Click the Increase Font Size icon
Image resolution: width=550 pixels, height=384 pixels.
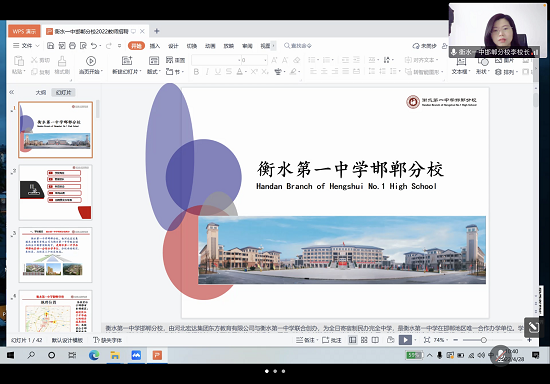click(274, 60)
